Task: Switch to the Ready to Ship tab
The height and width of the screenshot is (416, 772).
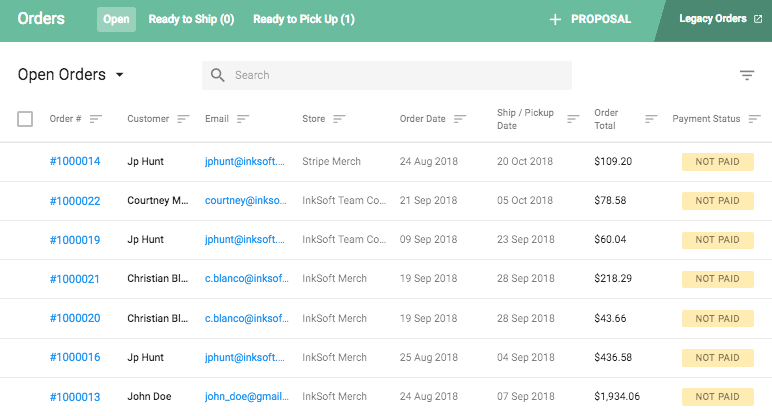Action: coord(191,19)
